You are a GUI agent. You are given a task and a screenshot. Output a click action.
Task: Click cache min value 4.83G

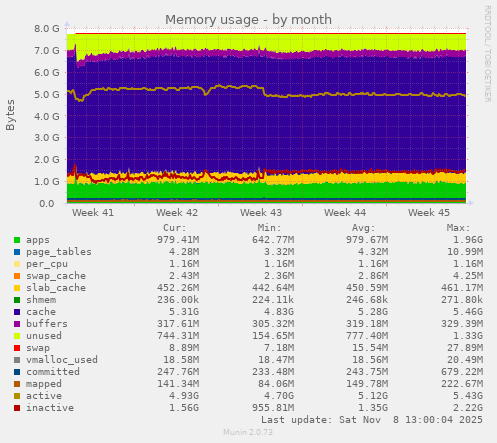[x=279, y=312]
